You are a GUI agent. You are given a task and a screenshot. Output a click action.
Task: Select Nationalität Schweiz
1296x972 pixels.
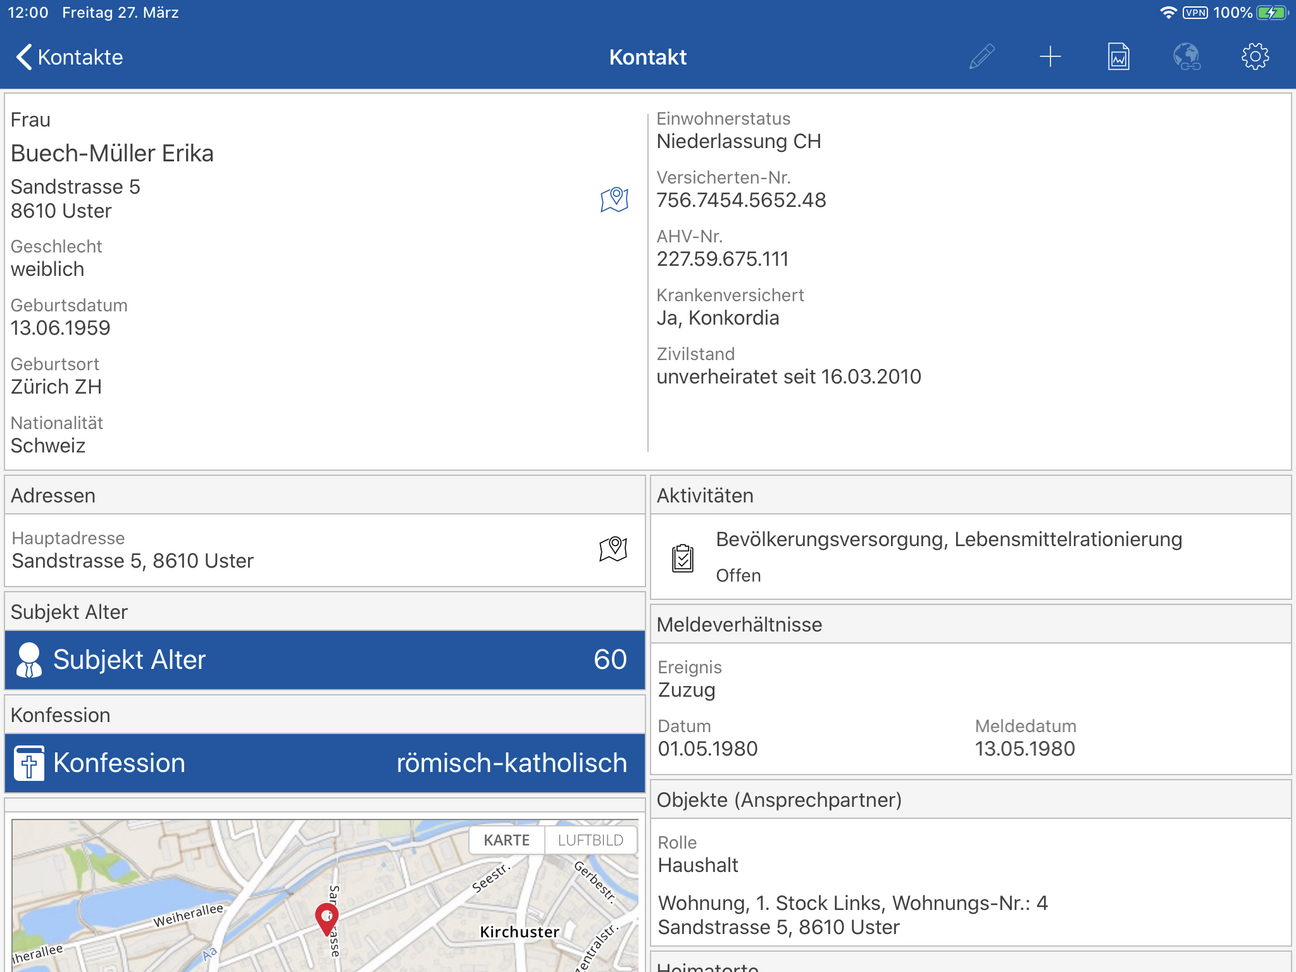point(48,446)
